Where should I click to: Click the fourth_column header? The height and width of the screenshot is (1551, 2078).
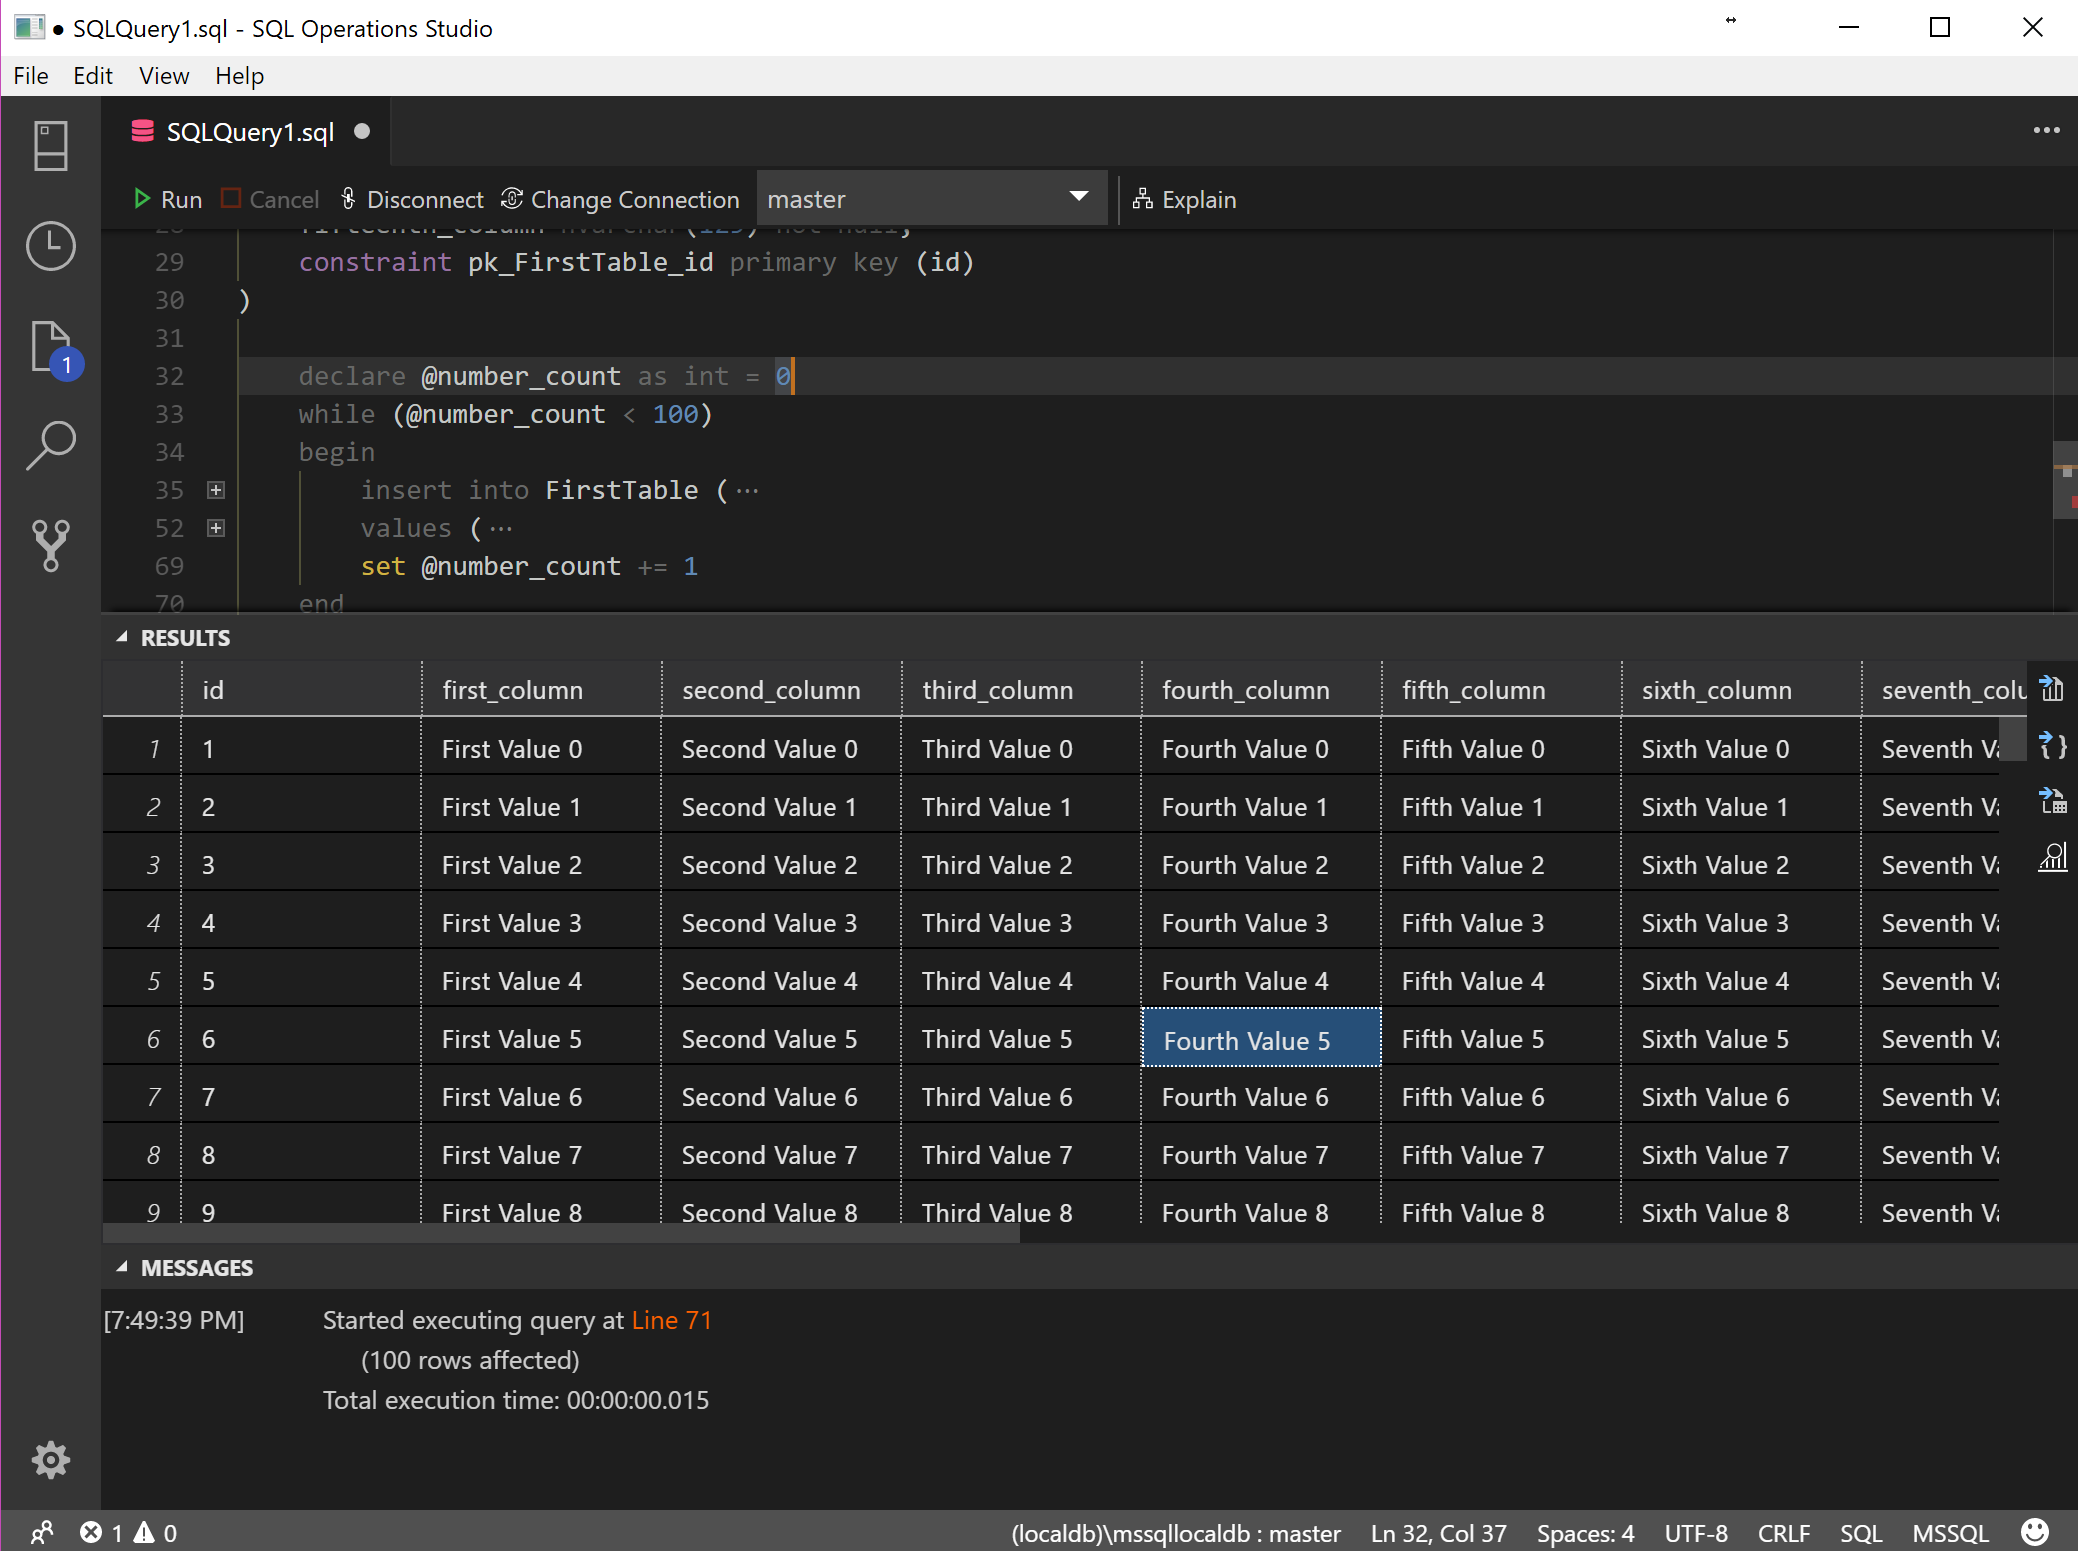(1261, 690)
